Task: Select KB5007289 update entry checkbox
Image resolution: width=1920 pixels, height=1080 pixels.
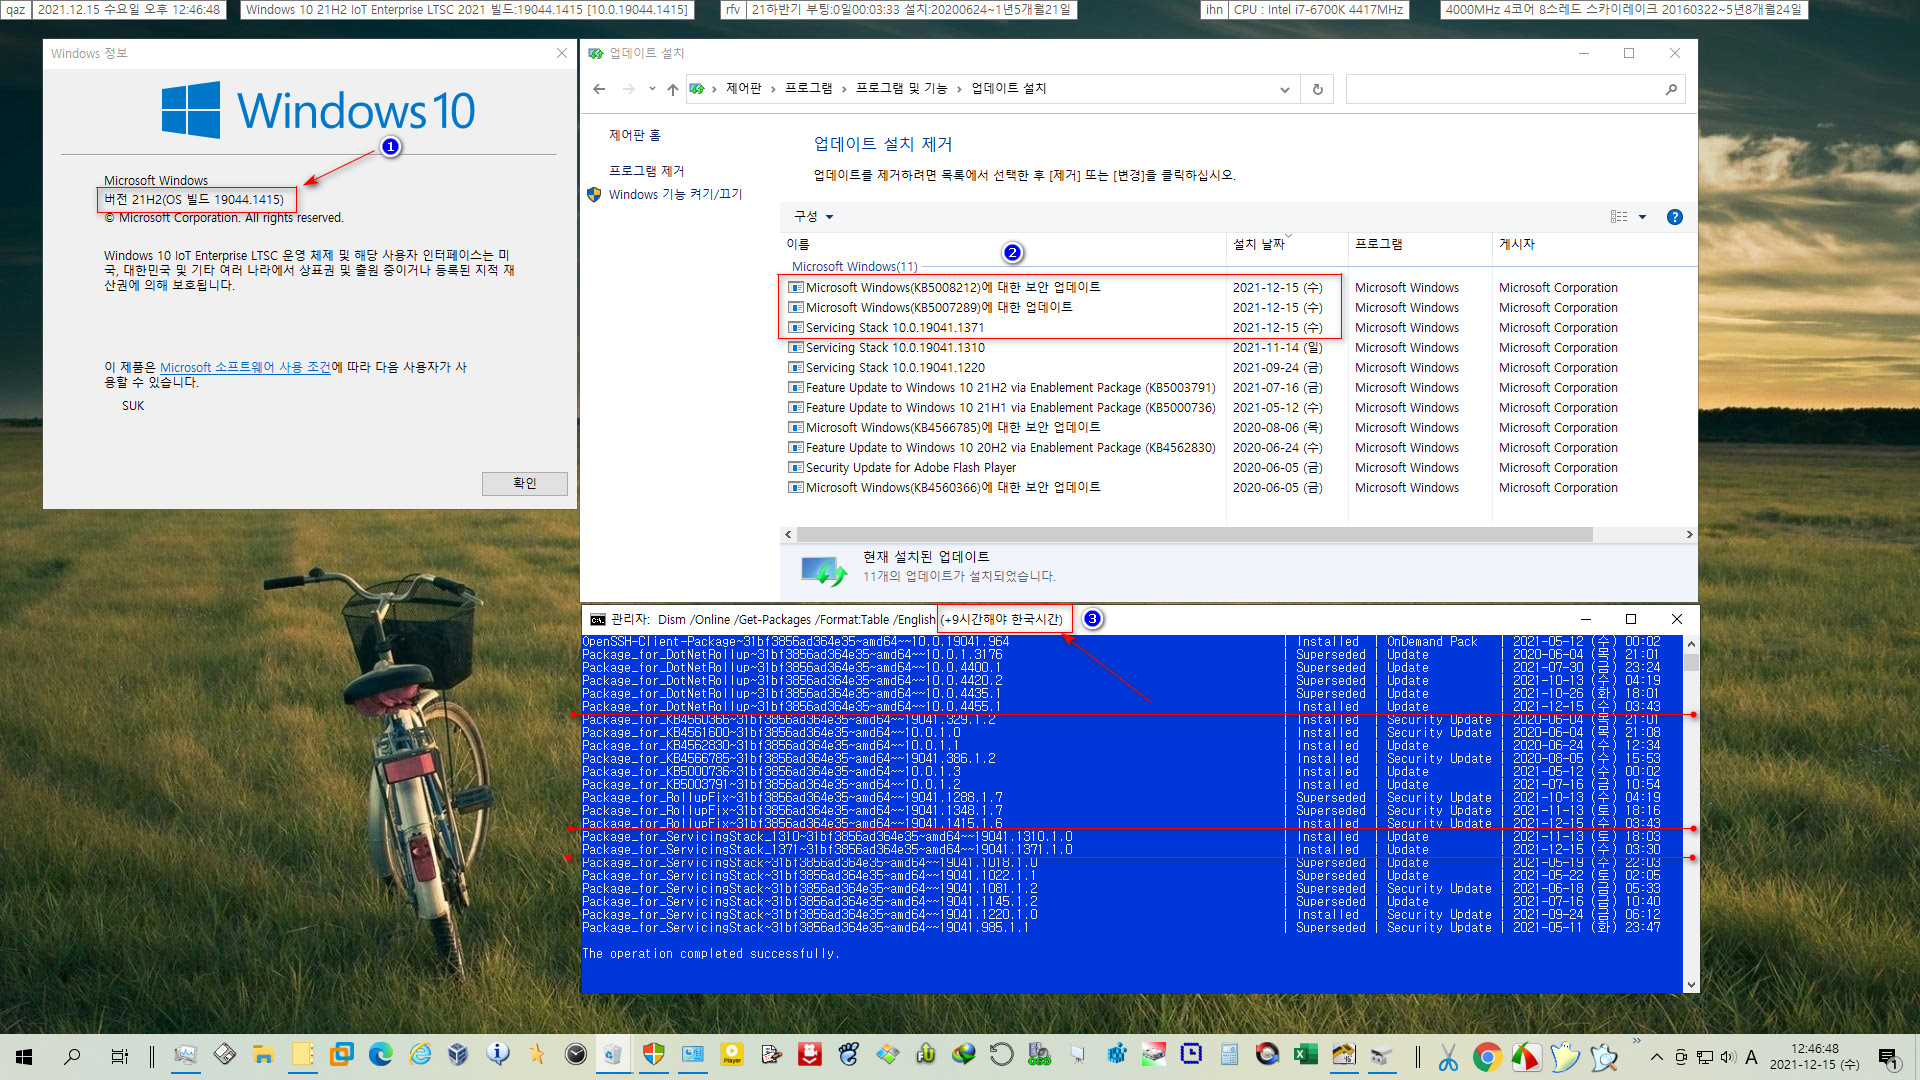Action: (x=795, y=307)
